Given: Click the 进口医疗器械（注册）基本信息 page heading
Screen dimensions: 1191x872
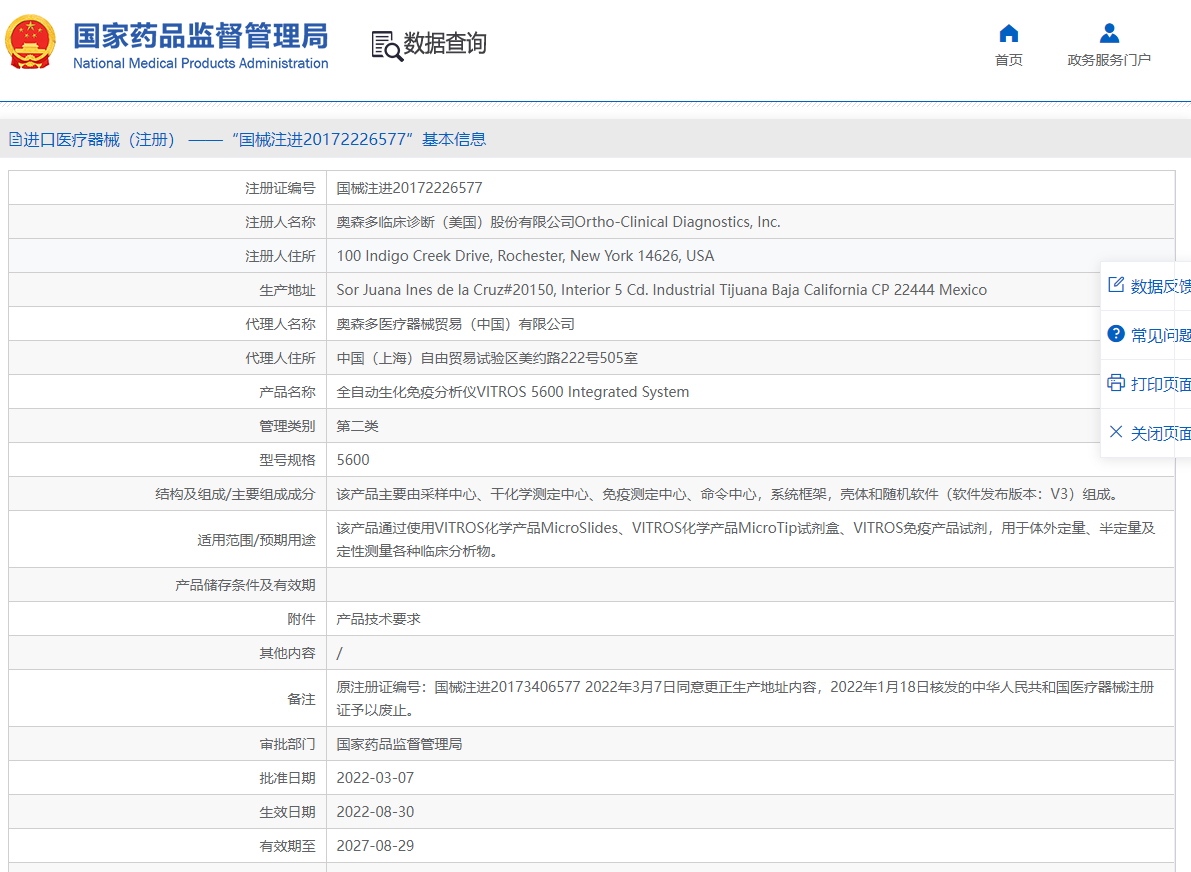Looking at the screenshot, I should pos(248,139).
